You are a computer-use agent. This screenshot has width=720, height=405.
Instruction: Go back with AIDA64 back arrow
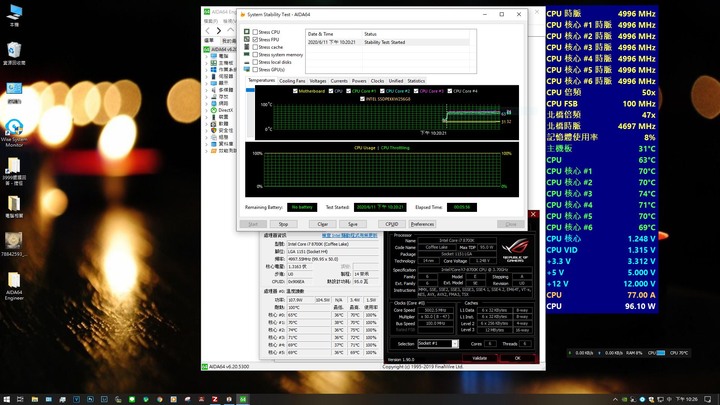(208, 30)
